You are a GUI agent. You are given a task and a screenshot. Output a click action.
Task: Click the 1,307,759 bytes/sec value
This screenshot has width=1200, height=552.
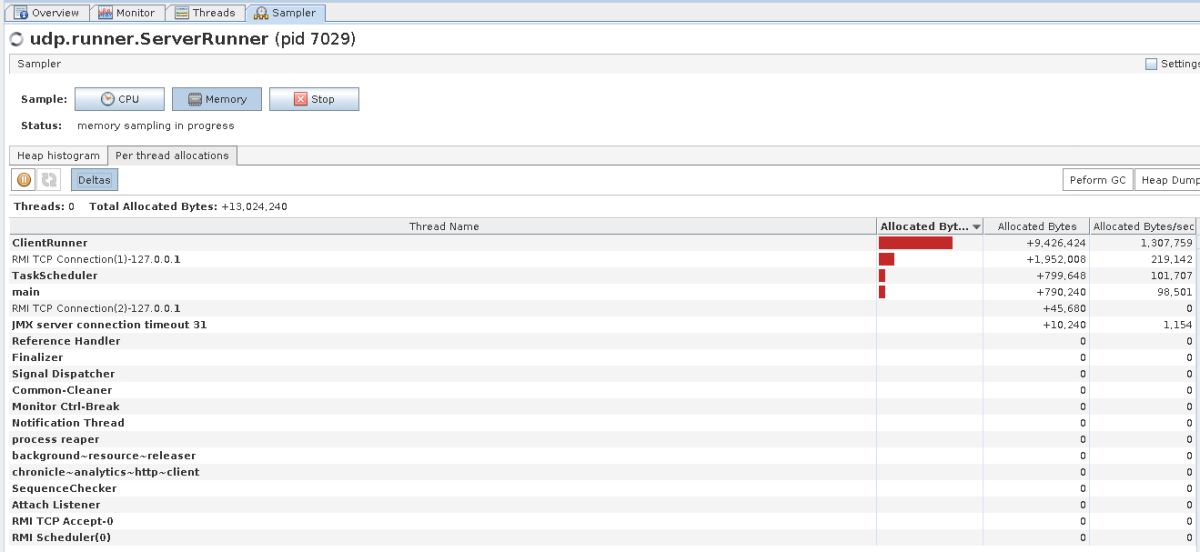click(1166, 243)
